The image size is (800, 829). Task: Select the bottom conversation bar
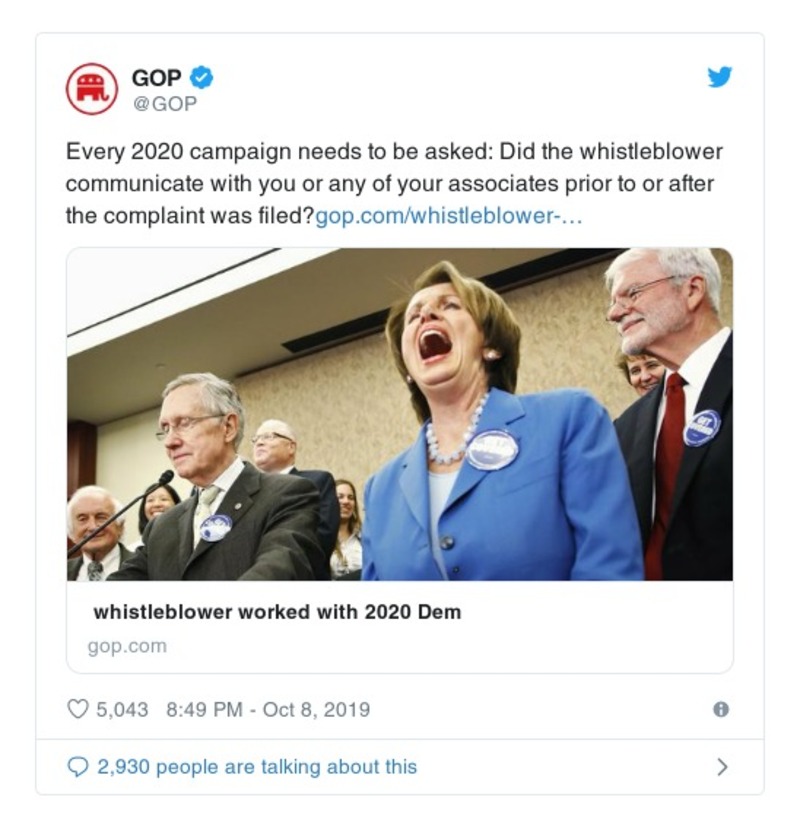pyautogui.click(x=400, y=763)
